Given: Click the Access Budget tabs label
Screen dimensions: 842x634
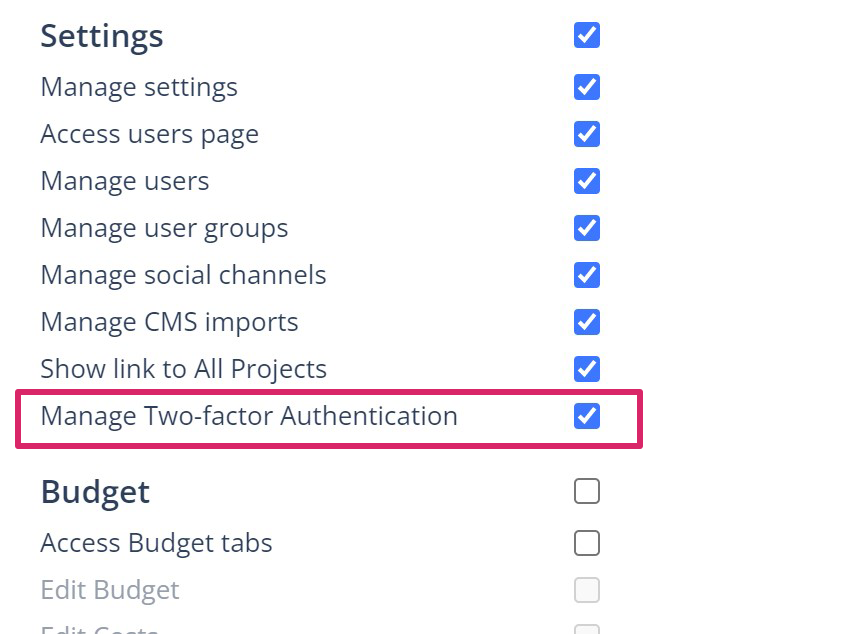Looking at the screenshot, I should pos(156,543).
